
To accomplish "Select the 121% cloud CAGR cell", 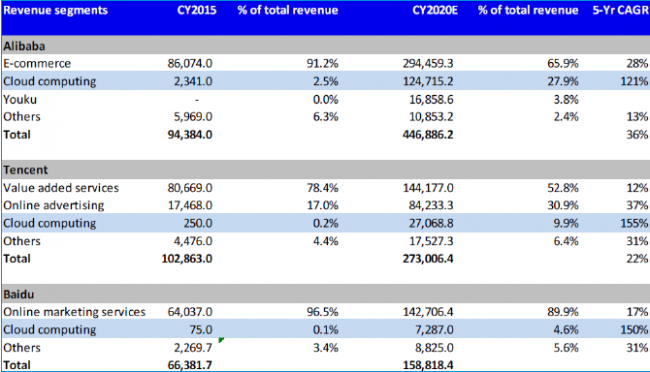I will point(634,81).
